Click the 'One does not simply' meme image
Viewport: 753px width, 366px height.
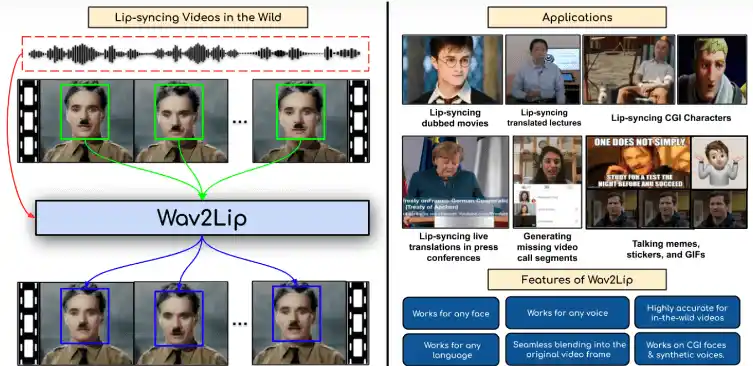638,162
